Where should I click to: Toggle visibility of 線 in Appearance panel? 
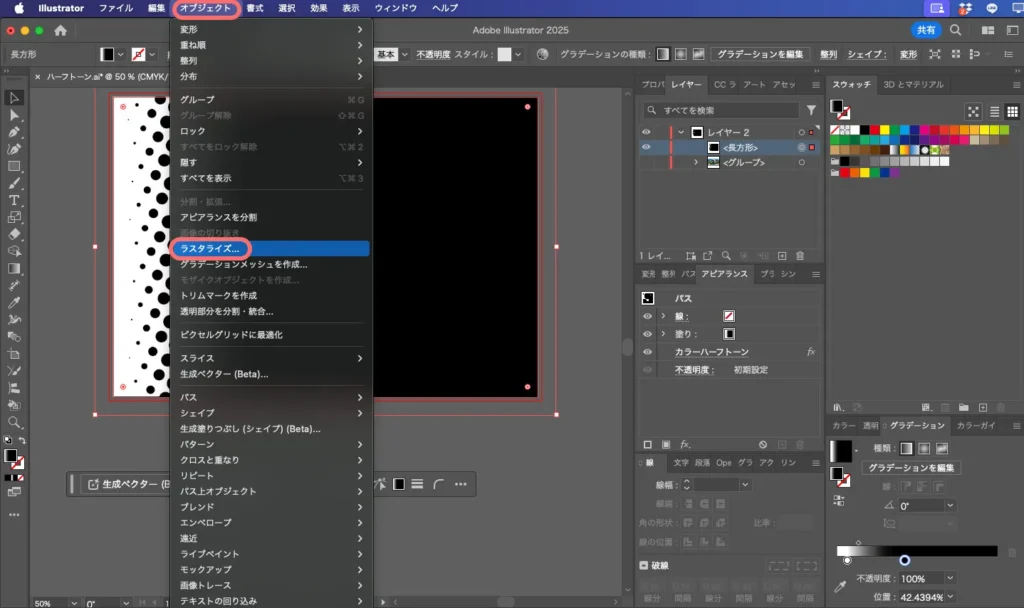647,316
